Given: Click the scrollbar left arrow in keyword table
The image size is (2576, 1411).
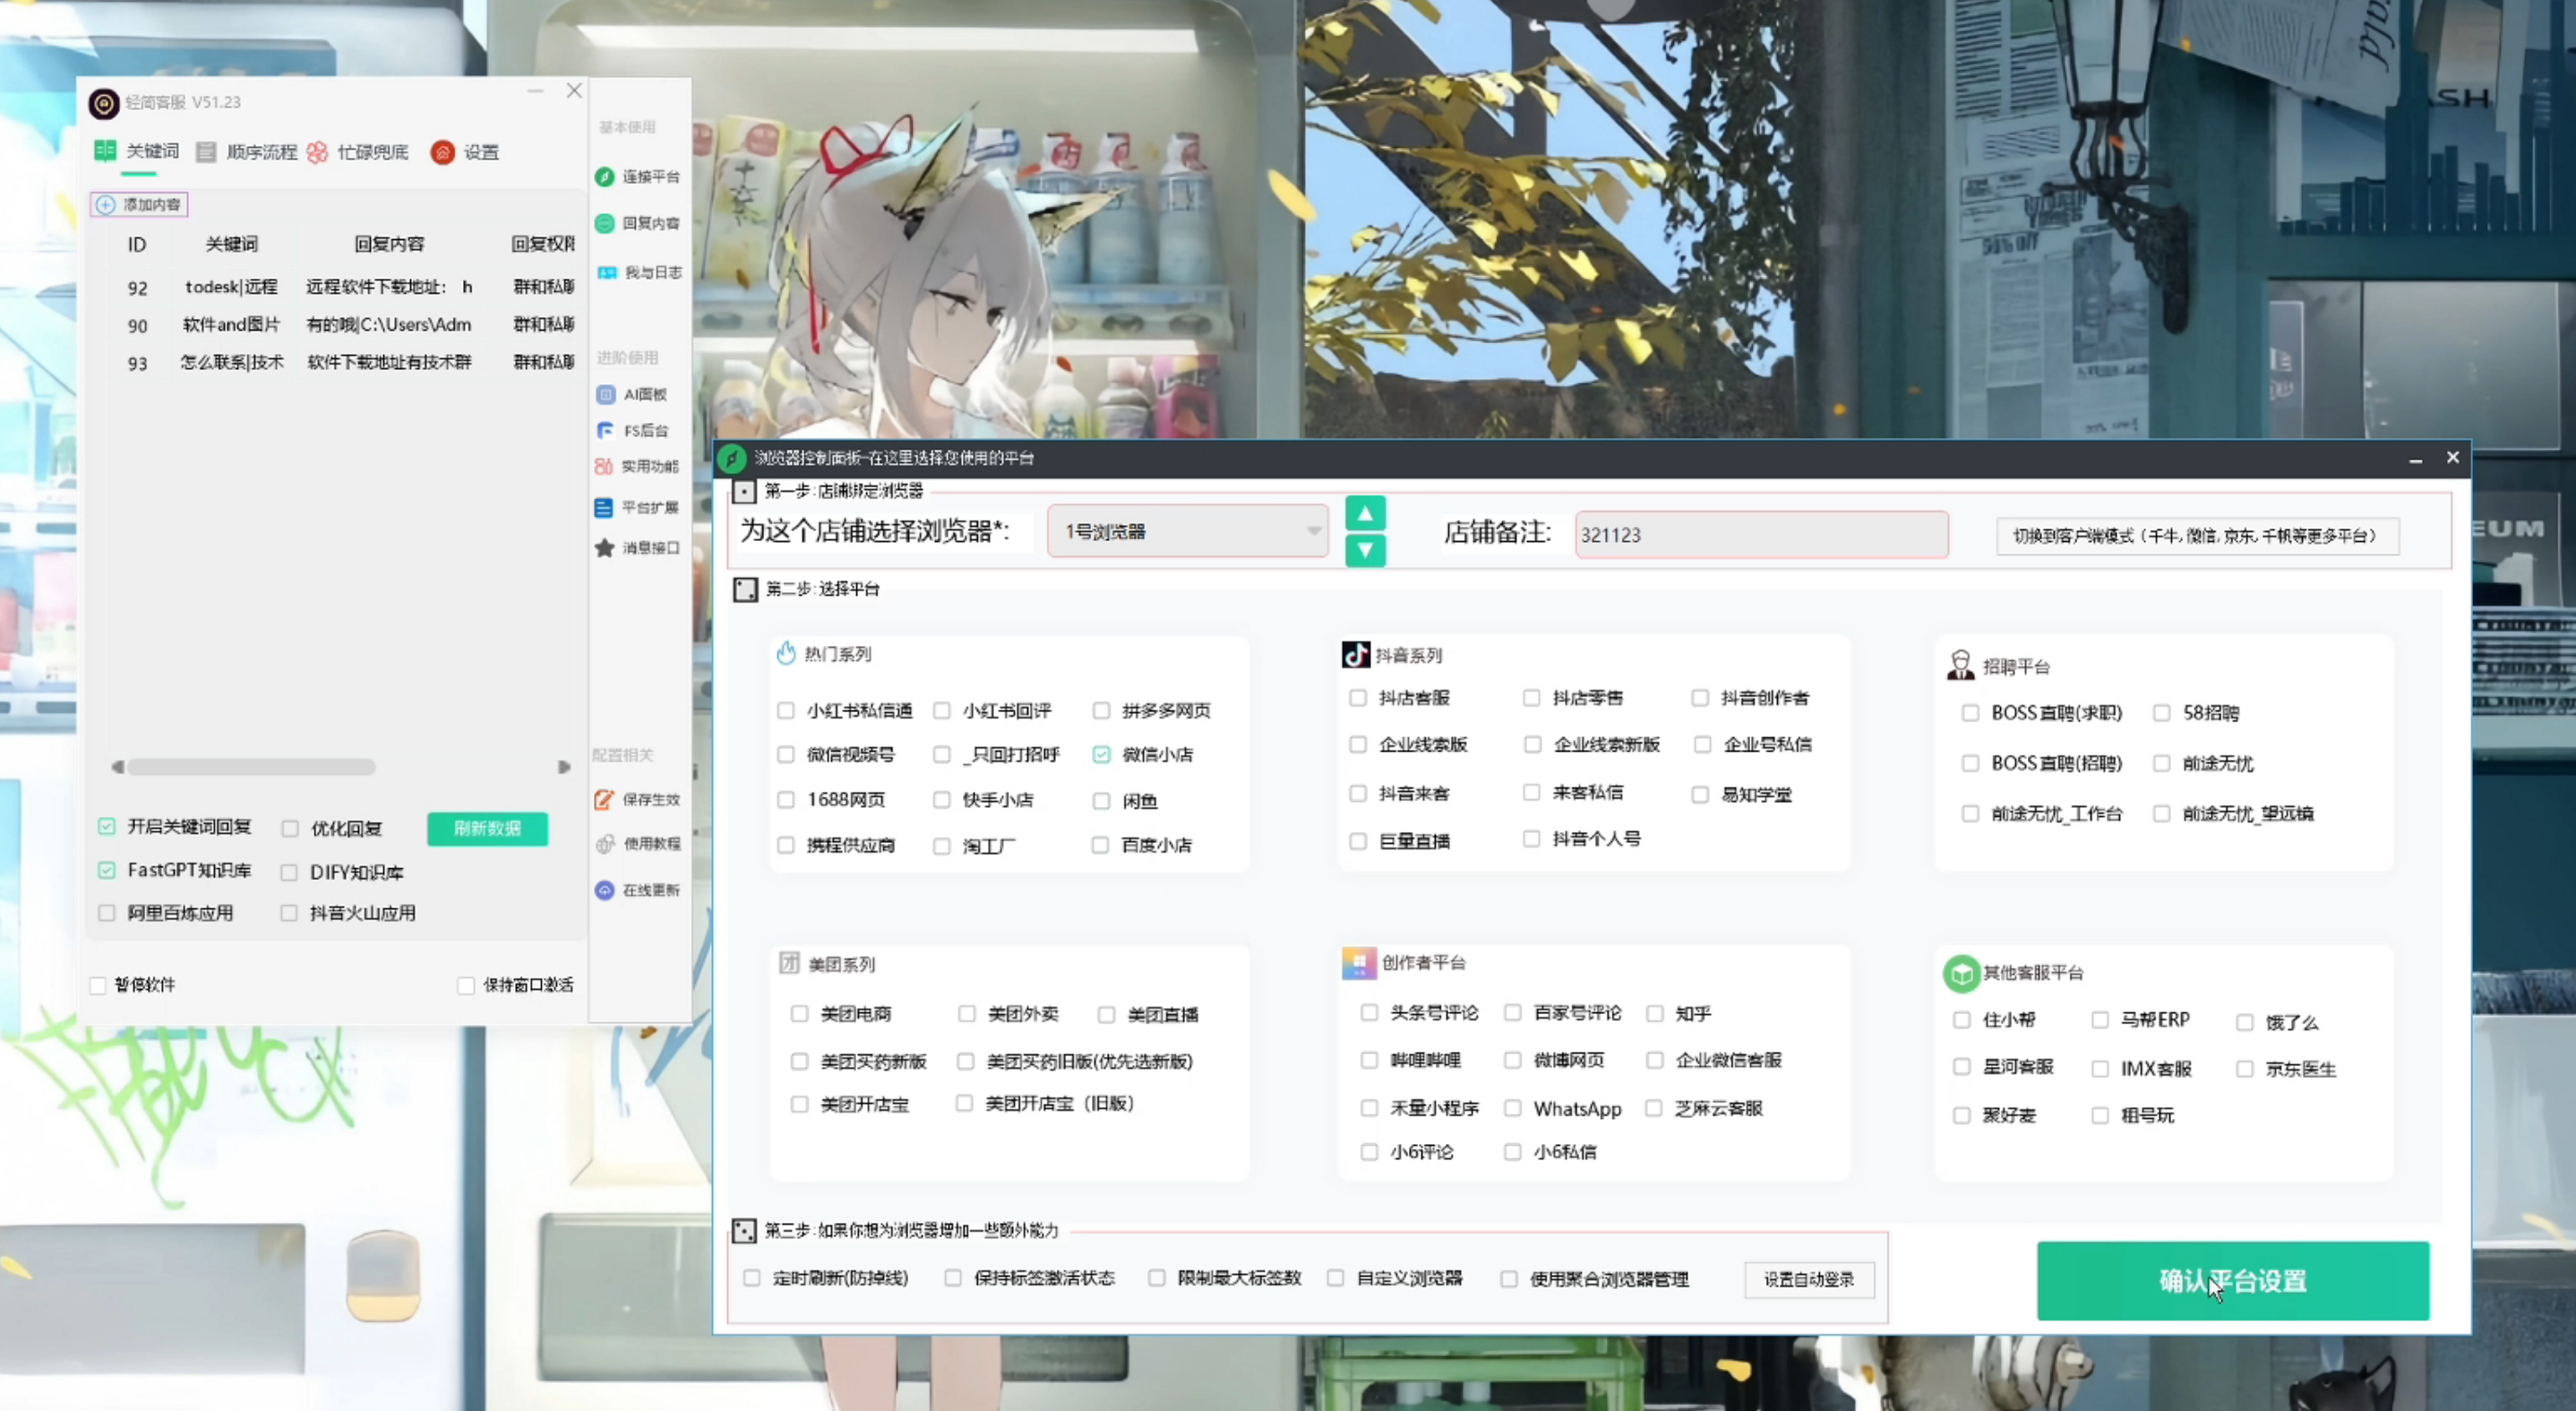Looking at the screenshot, I should click(117, 767).
